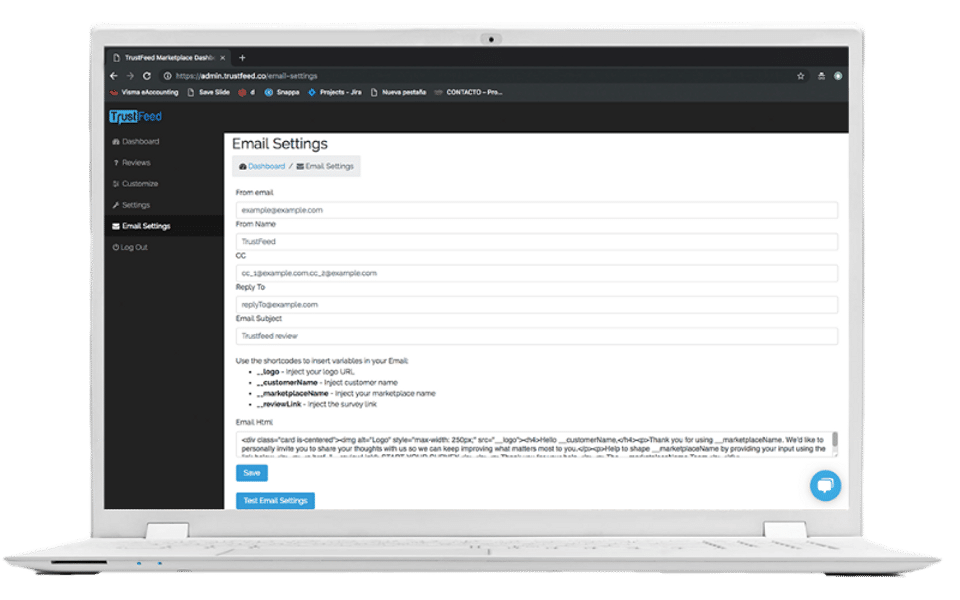Click the __marketplaceName shortcode text
Screen dimensions: 960x600
[x=293, y=394]
